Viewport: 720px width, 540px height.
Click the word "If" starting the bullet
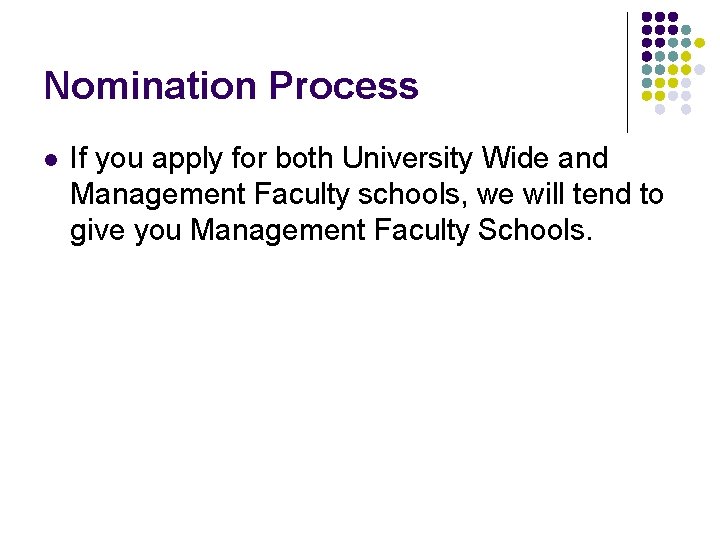(78, 158)
